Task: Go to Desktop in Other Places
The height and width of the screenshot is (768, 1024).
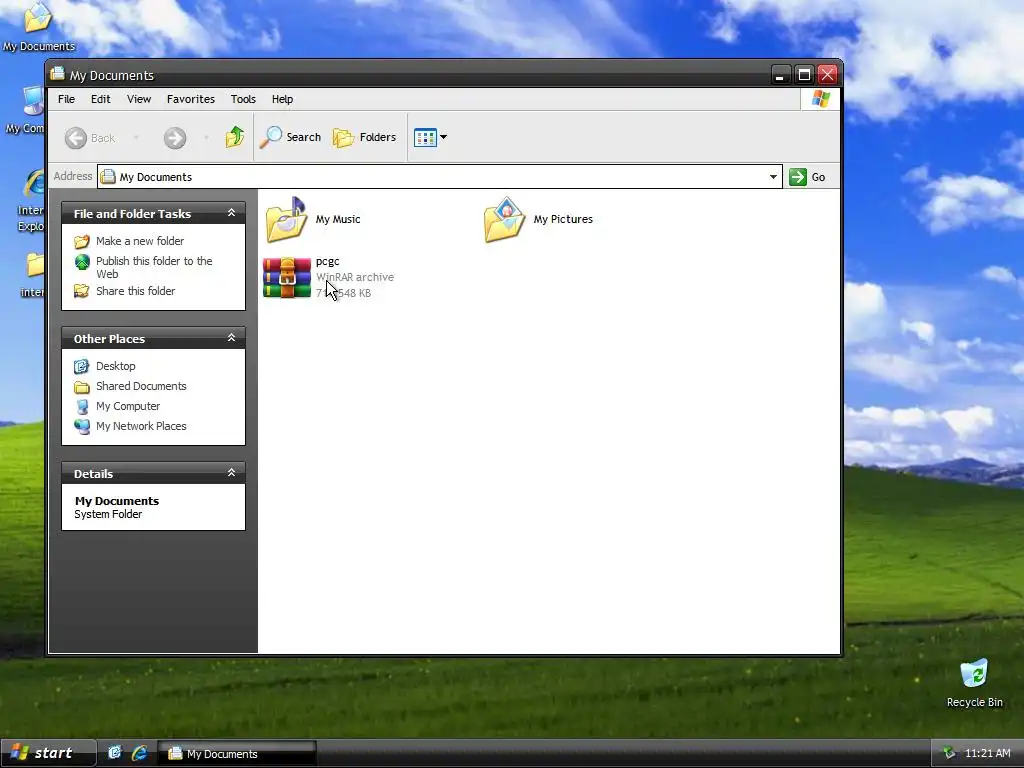Action: [116, 366]
